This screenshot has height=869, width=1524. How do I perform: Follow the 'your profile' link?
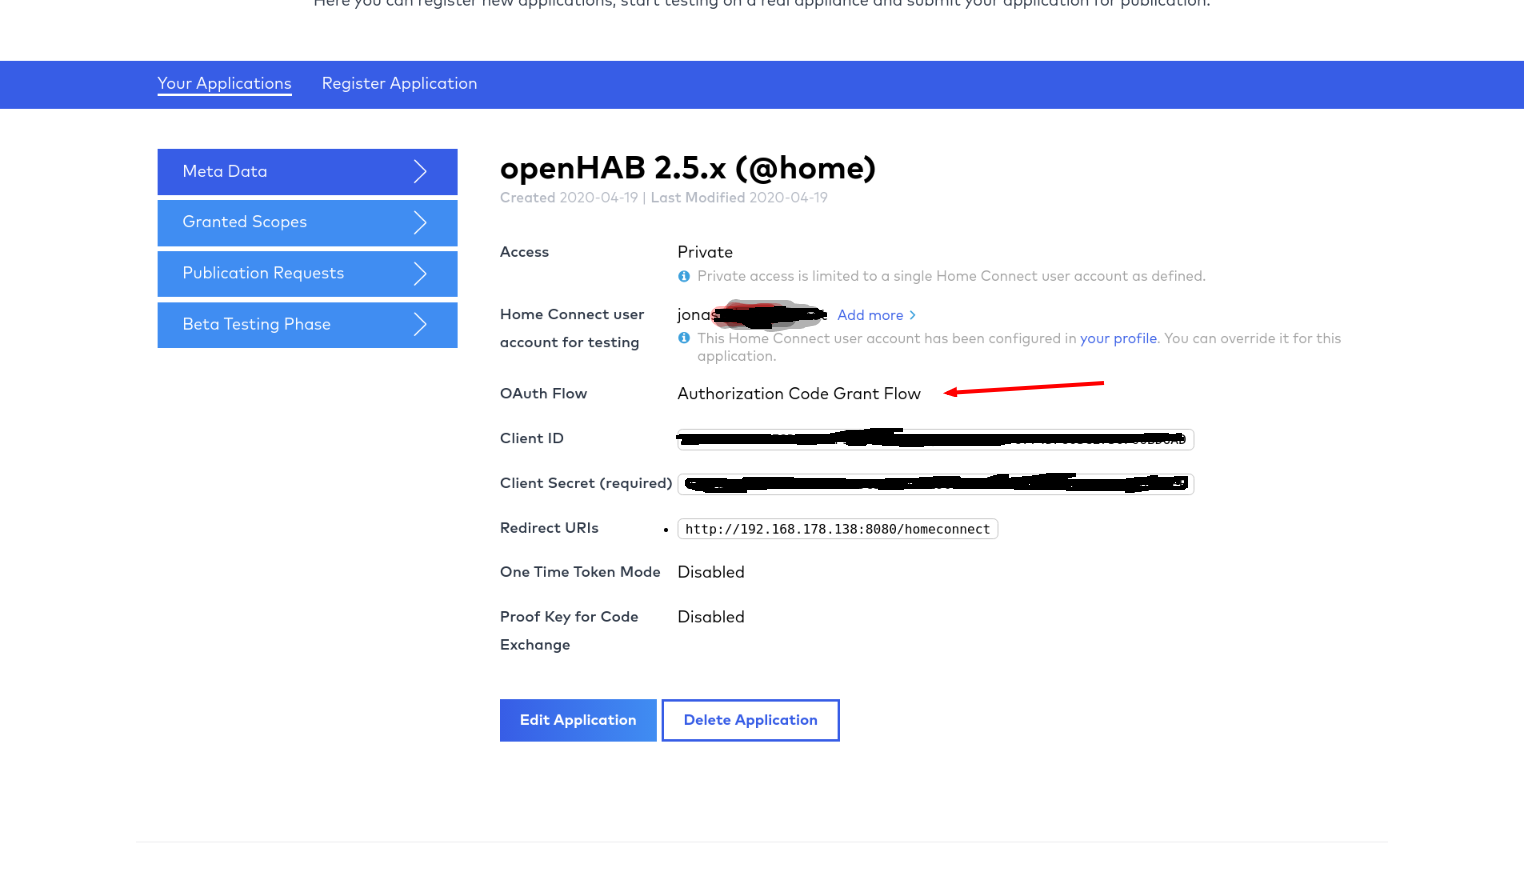pos(1118,339)
